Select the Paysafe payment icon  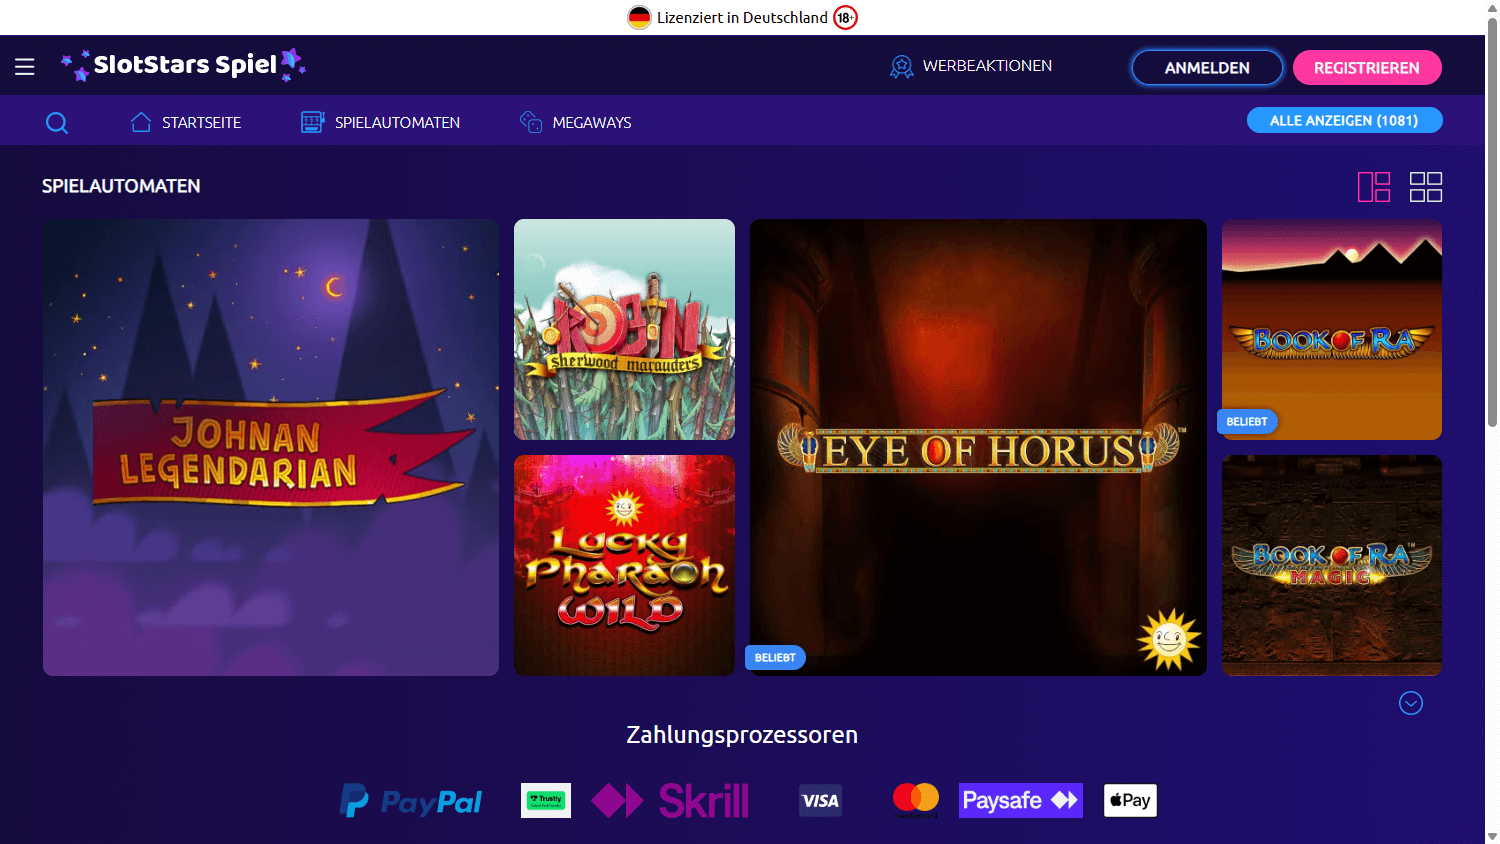tap(1020, 800)
